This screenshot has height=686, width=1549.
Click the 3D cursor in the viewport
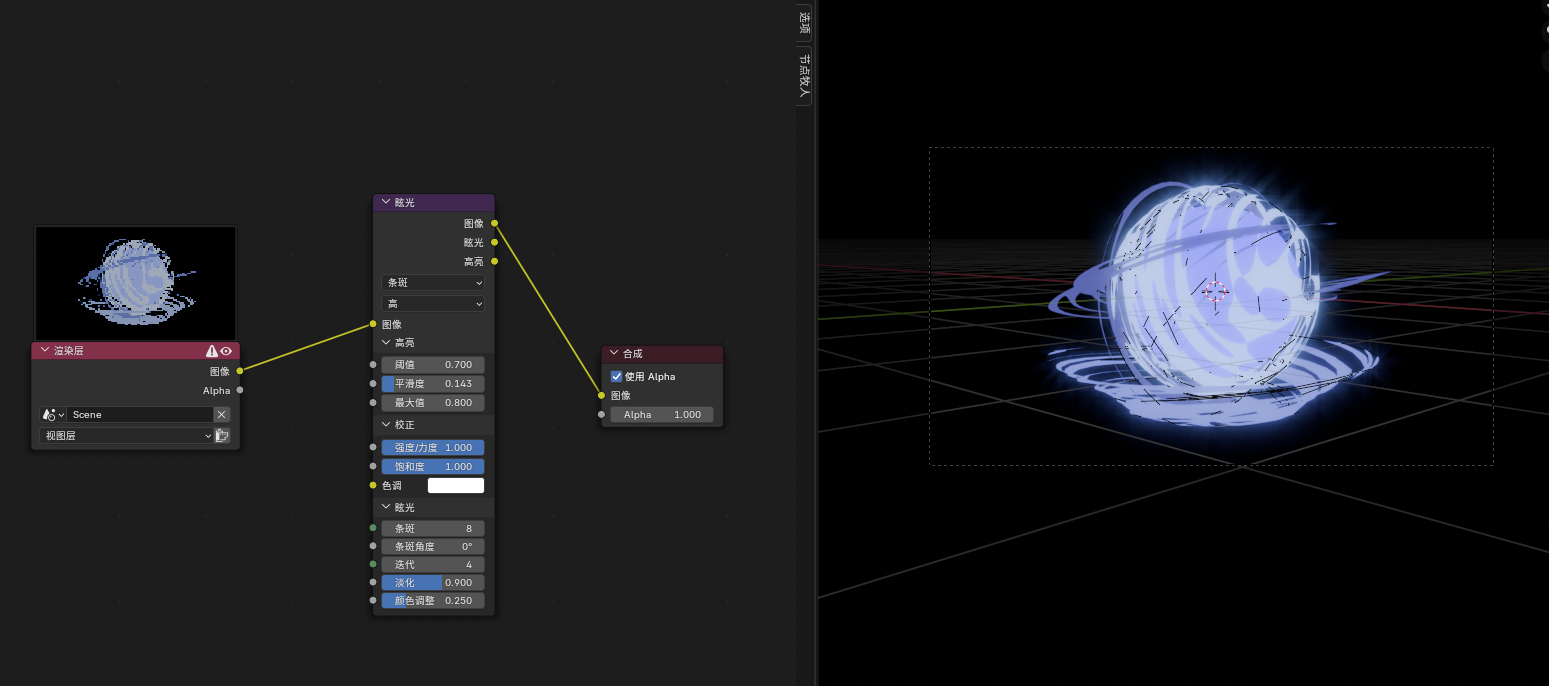(x=1214, y=291)
